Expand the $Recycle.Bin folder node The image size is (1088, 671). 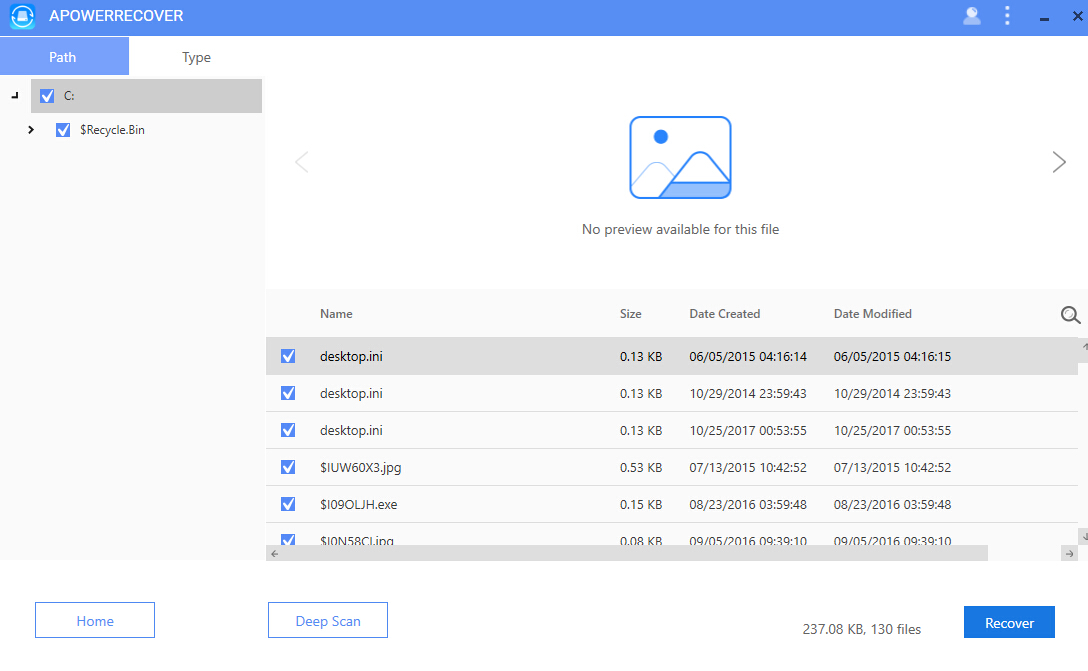click(x=31, y=130)
